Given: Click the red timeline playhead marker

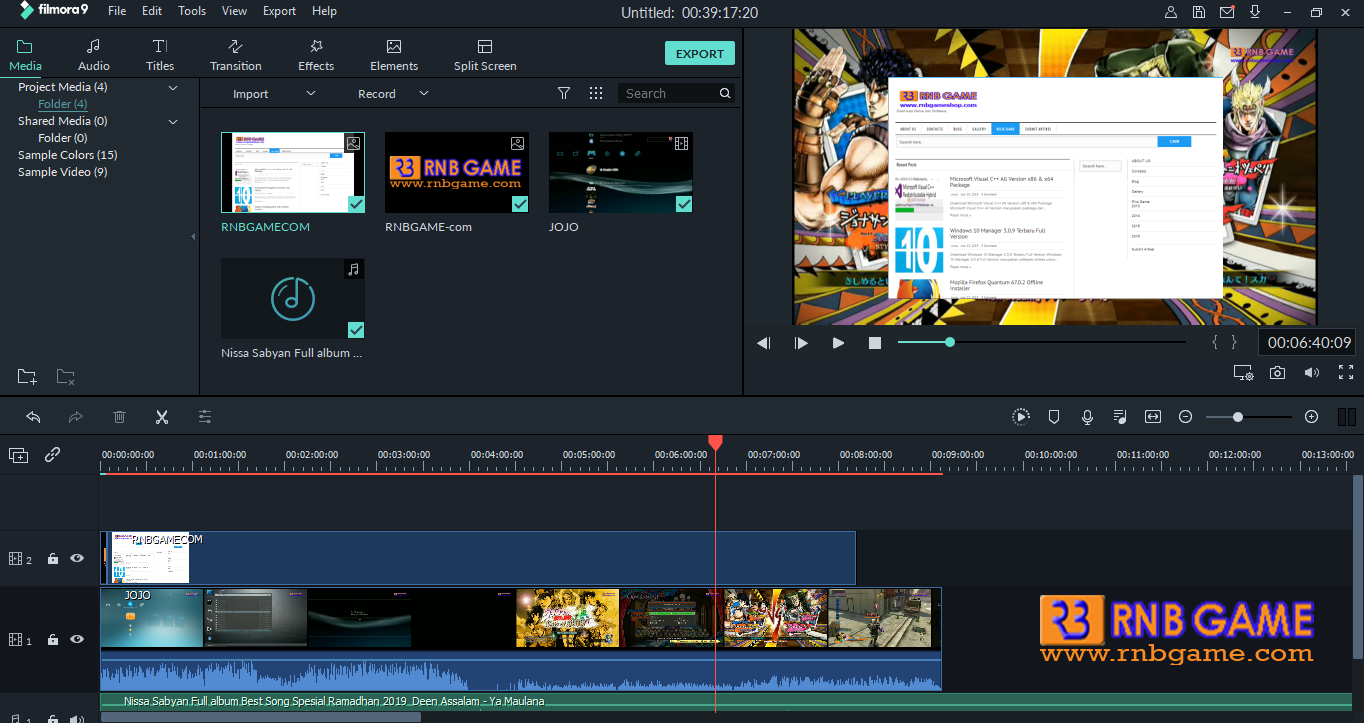Looking at the screenshot, I should pos(715,442).
